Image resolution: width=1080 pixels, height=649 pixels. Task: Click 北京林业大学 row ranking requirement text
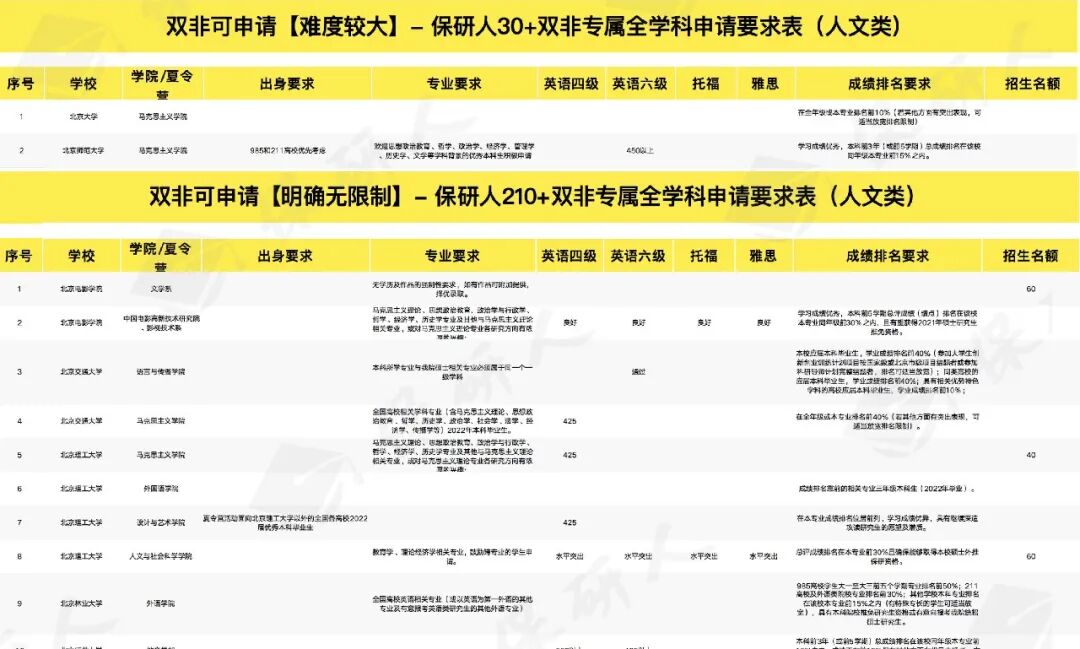click(x=887, y=604)
